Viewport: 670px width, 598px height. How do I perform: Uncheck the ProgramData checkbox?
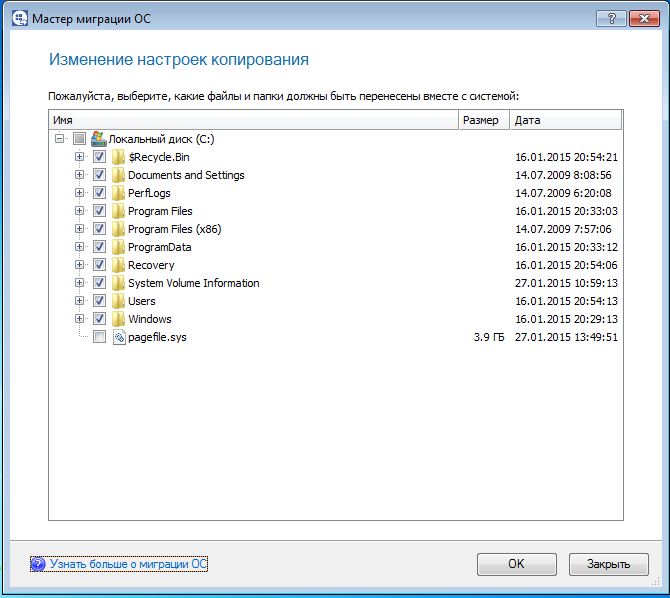coord(99,247)
